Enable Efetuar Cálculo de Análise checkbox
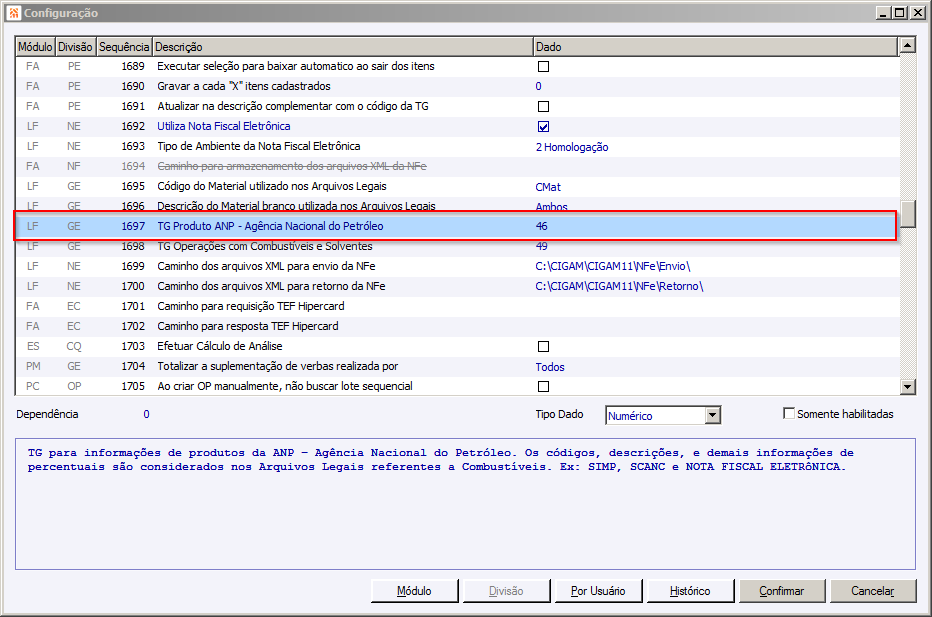This screenshot has width=932, height=617. pyautogui.click(x=543, y=347)
